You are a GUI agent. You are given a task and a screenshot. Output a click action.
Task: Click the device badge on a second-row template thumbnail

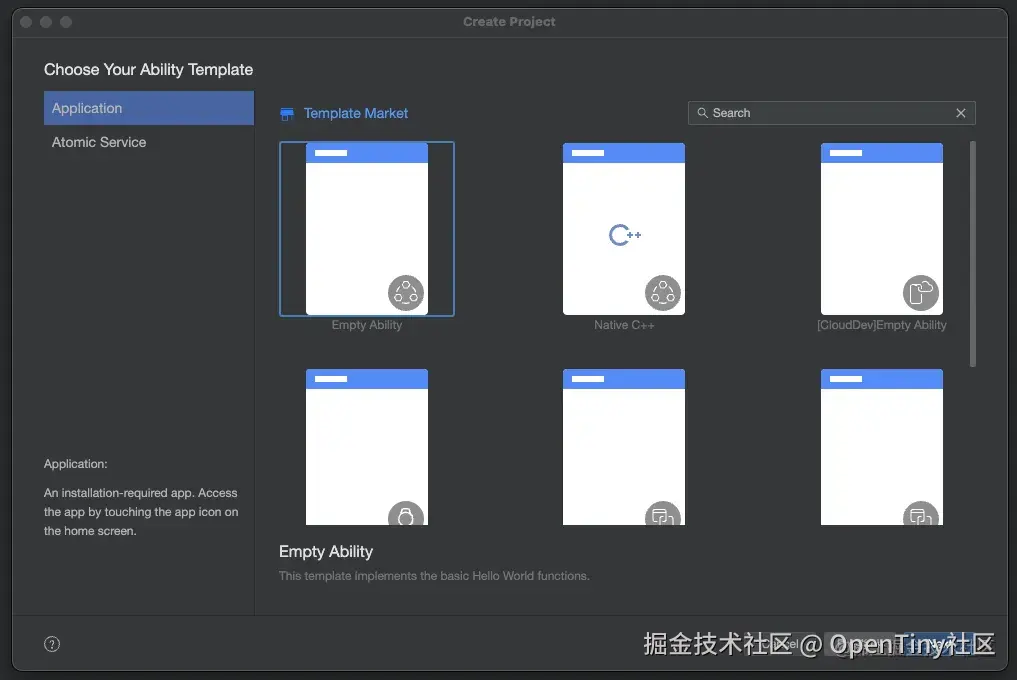[x=661, y=518]
